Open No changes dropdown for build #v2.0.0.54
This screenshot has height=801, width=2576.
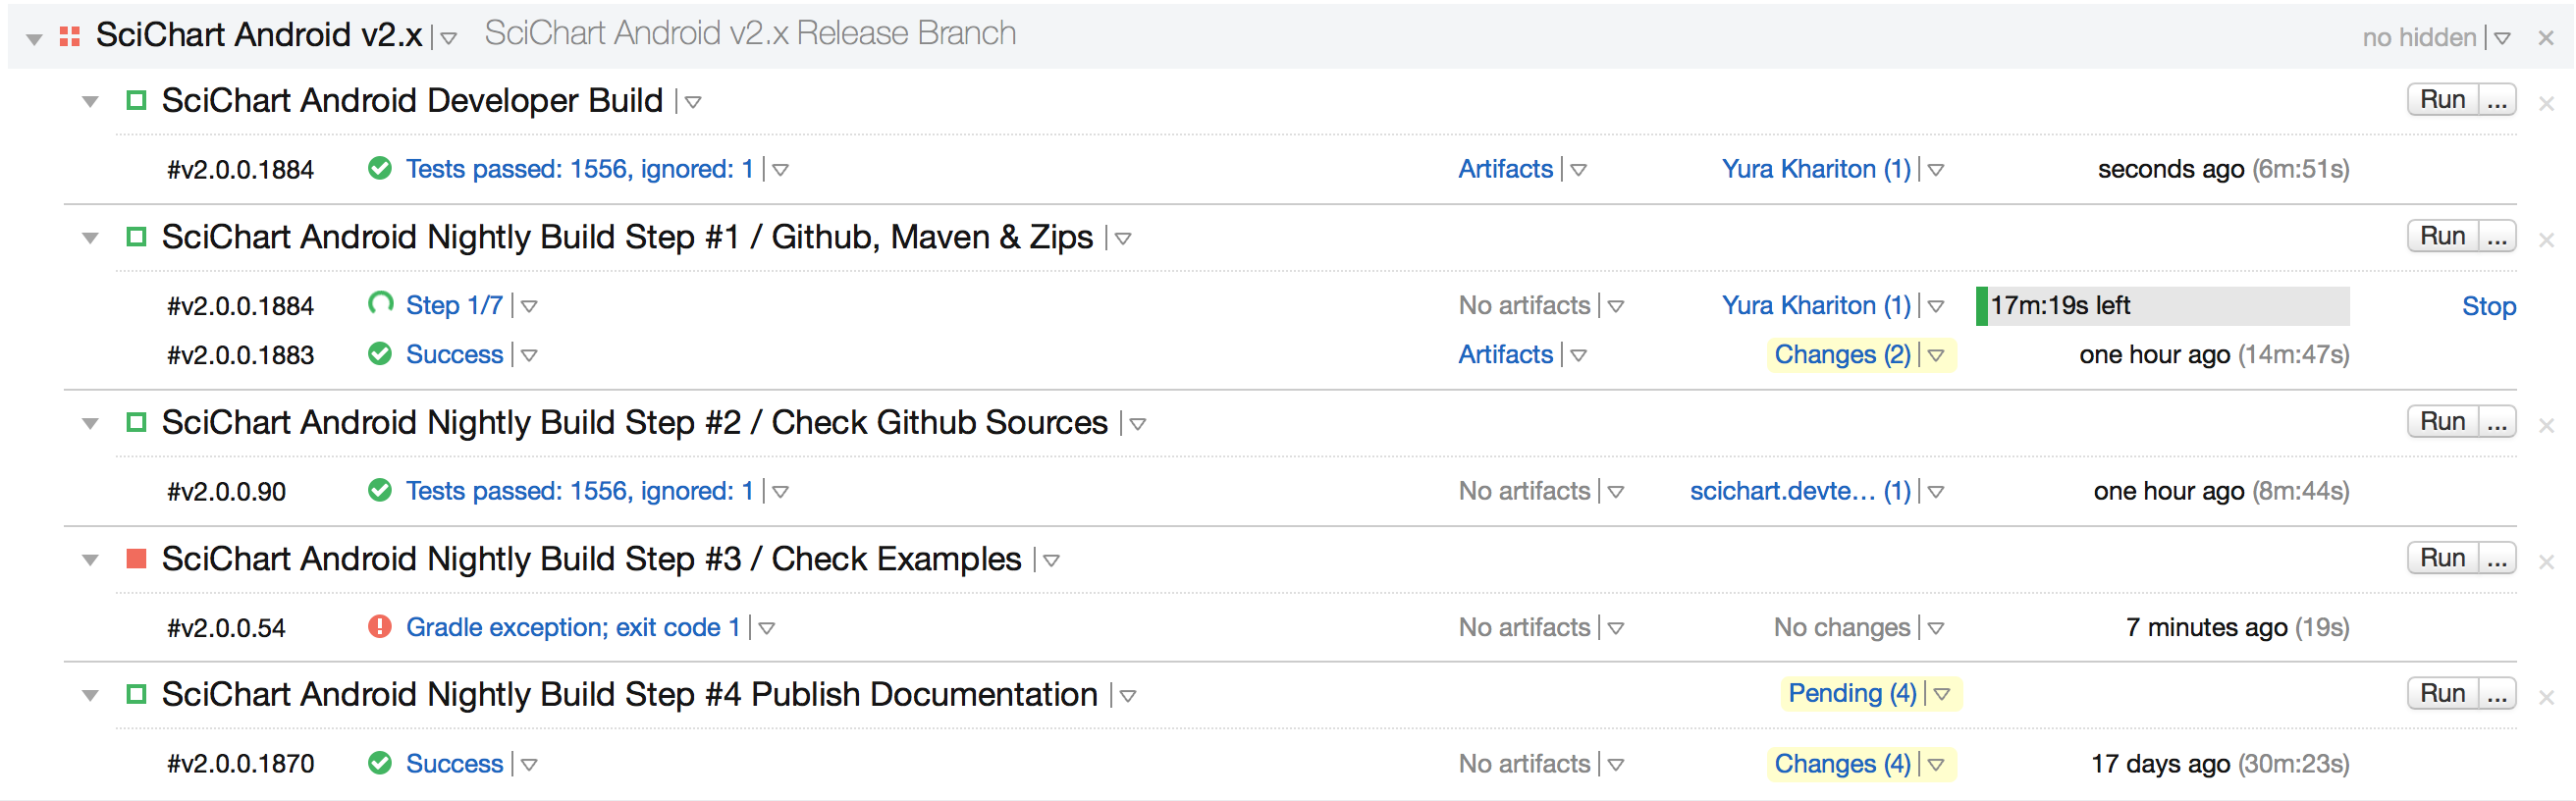click(x=1936, y=628)
